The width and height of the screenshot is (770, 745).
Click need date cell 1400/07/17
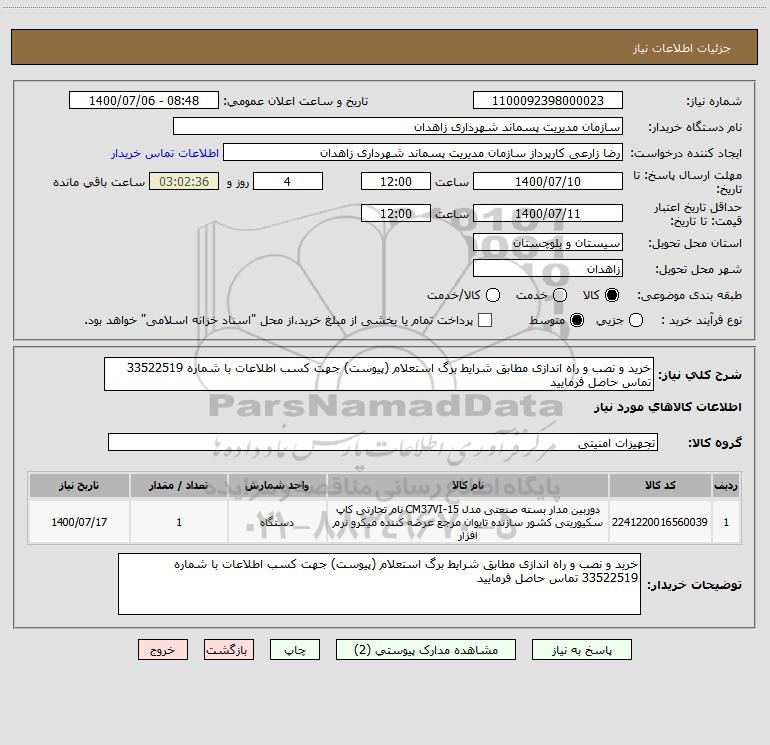point(79,522)
